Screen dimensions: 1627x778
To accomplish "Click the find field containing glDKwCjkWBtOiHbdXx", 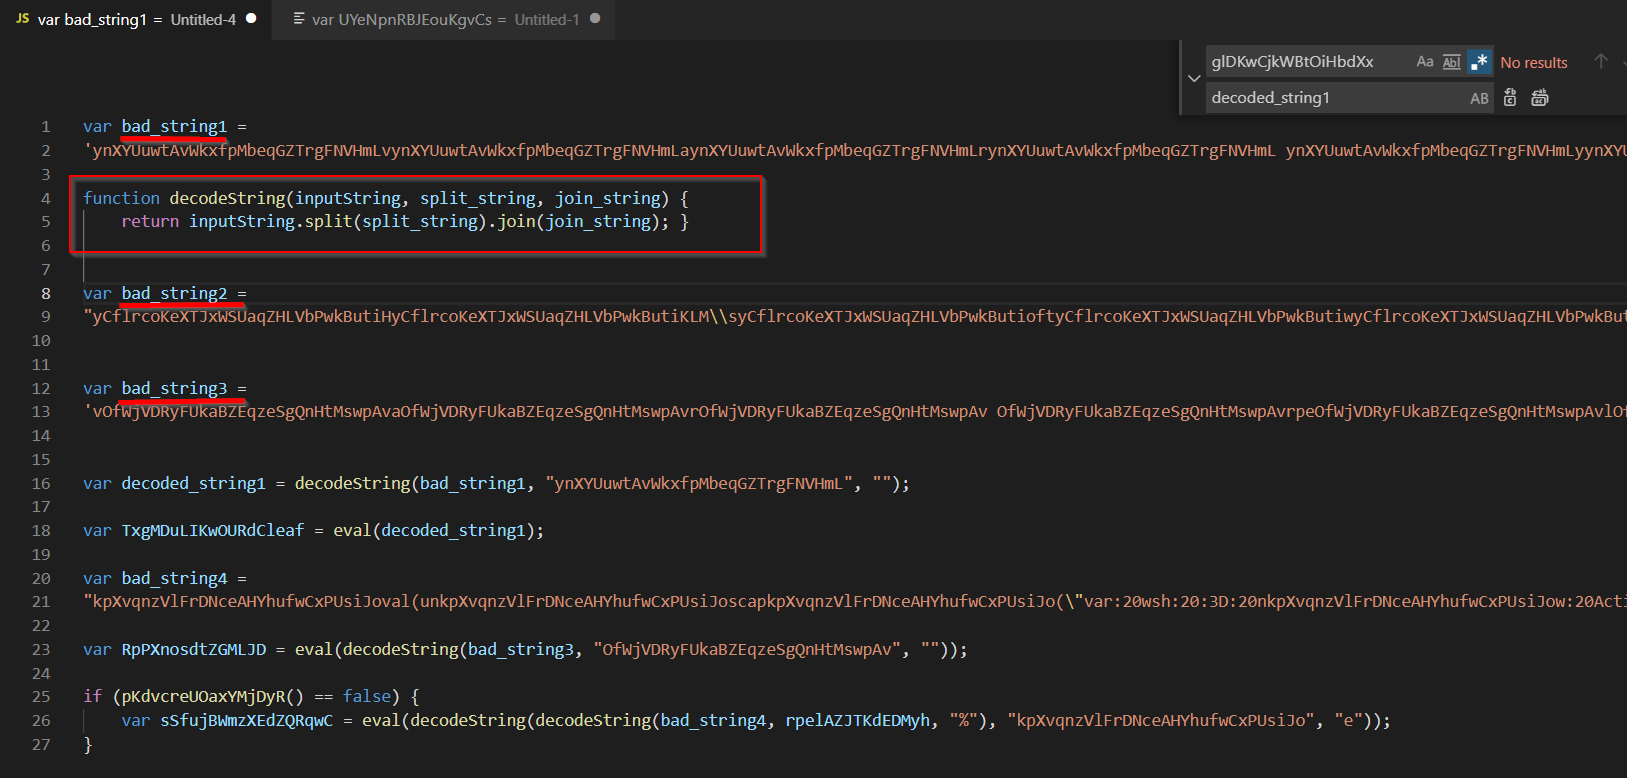I will click(x=1300, y=62).
